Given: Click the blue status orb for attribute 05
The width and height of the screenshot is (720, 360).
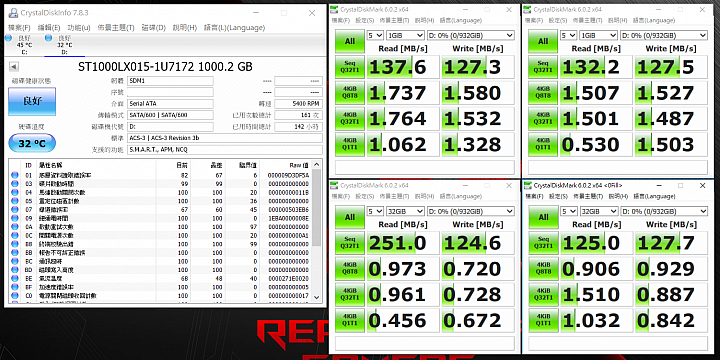Looking at the screenshot, I should click(x=15, y=201).
